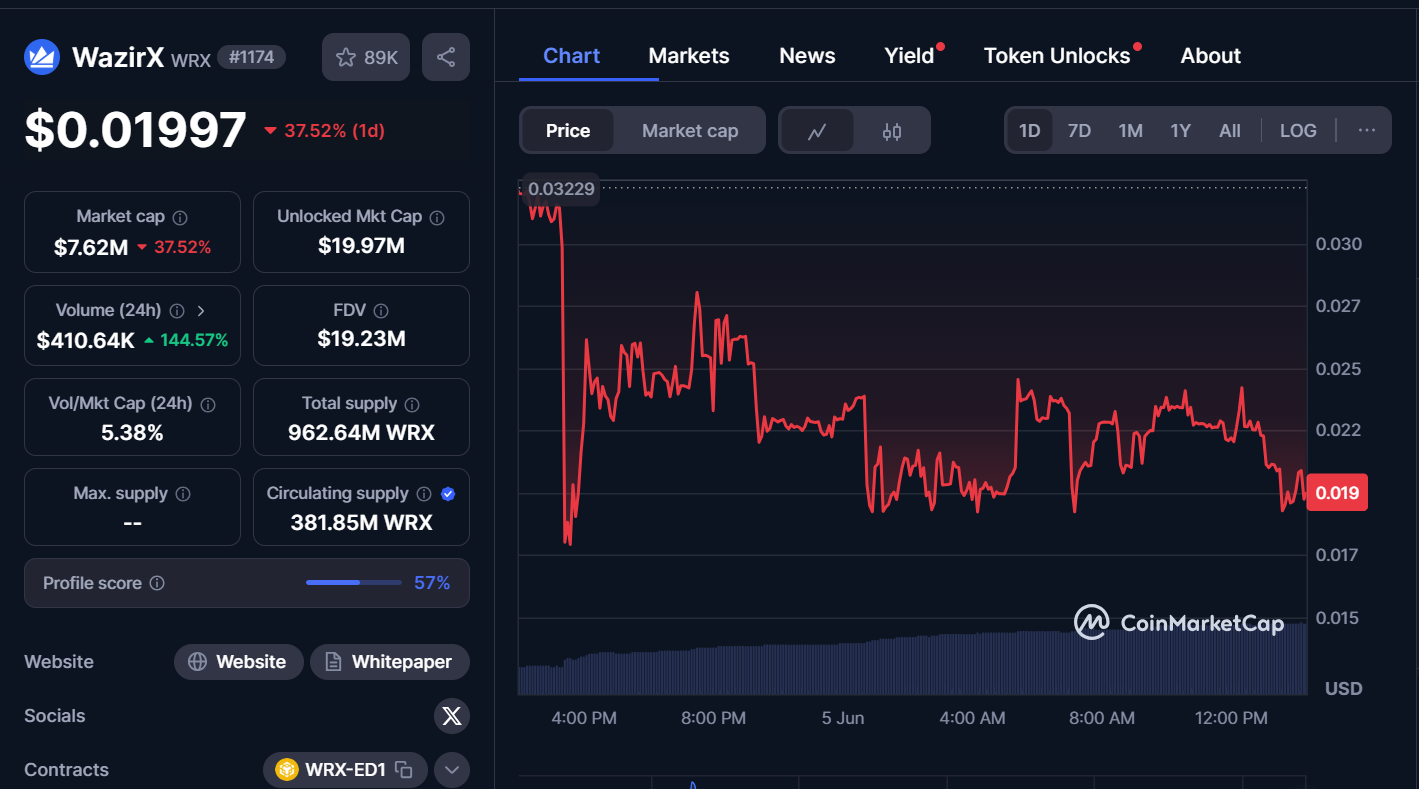
Task: Click the 57% profile score value
Action: (432, 583)
